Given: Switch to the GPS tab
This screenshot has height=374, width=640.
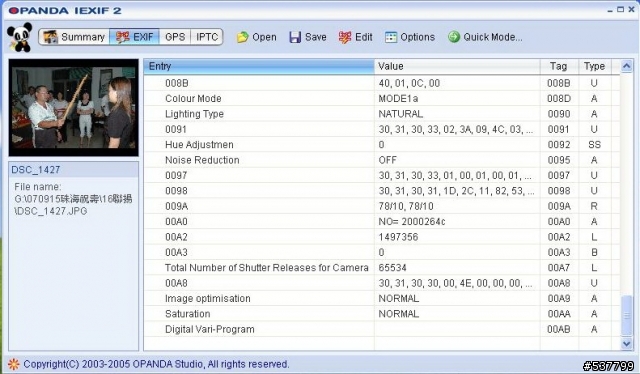Looking at the screenshot, I should pos(175,37).
